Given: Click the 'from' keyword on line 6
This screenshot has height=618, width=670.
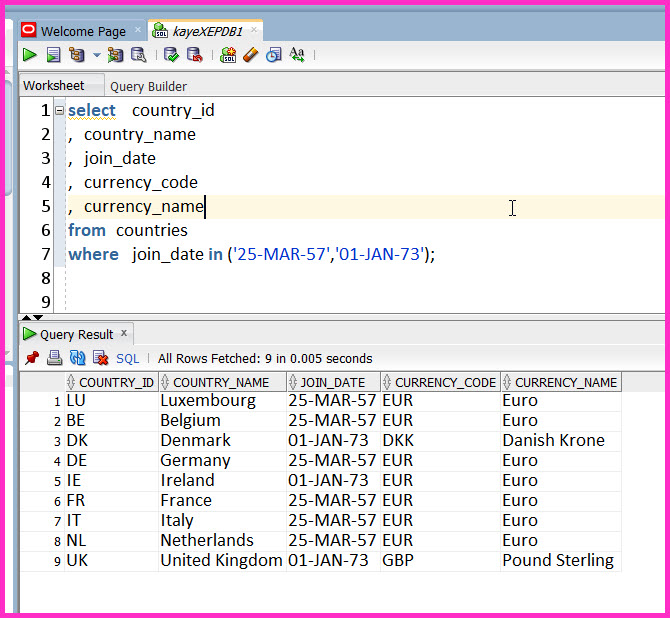Looking at the screenshot, I should pyautogui.click(x=87, y=230).
